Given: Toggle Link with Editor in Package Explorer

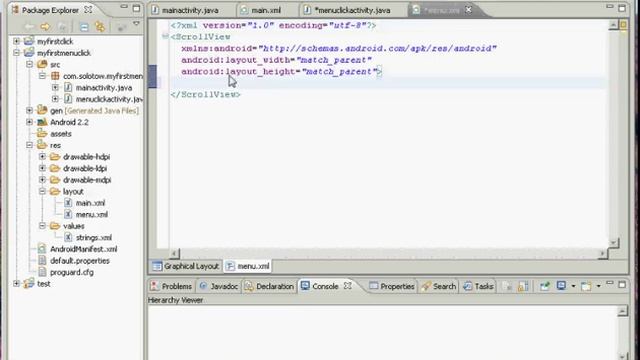Looking at the screenshot, I should [x=100, y=27].
